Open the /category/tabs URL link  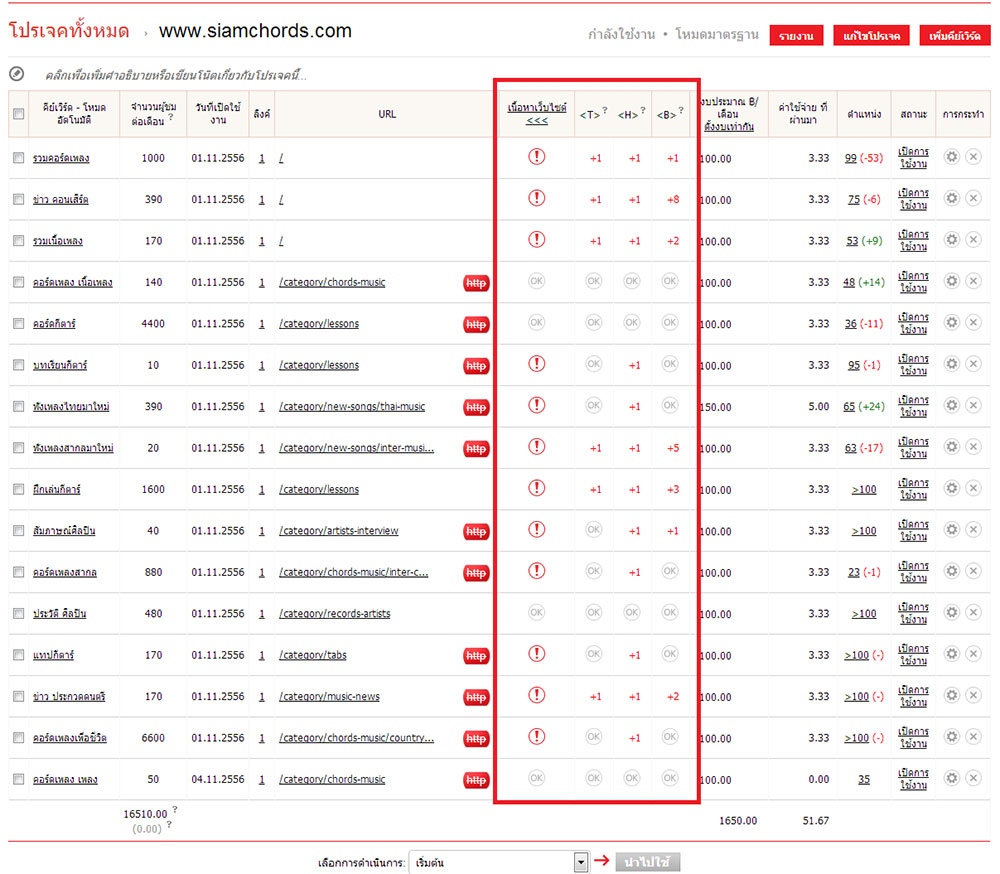[312, 655]
